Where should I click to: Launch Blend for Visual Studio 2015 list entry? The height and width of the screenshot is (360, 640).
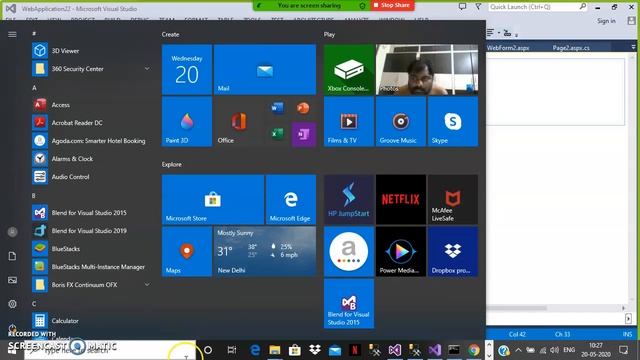point(91,213)
